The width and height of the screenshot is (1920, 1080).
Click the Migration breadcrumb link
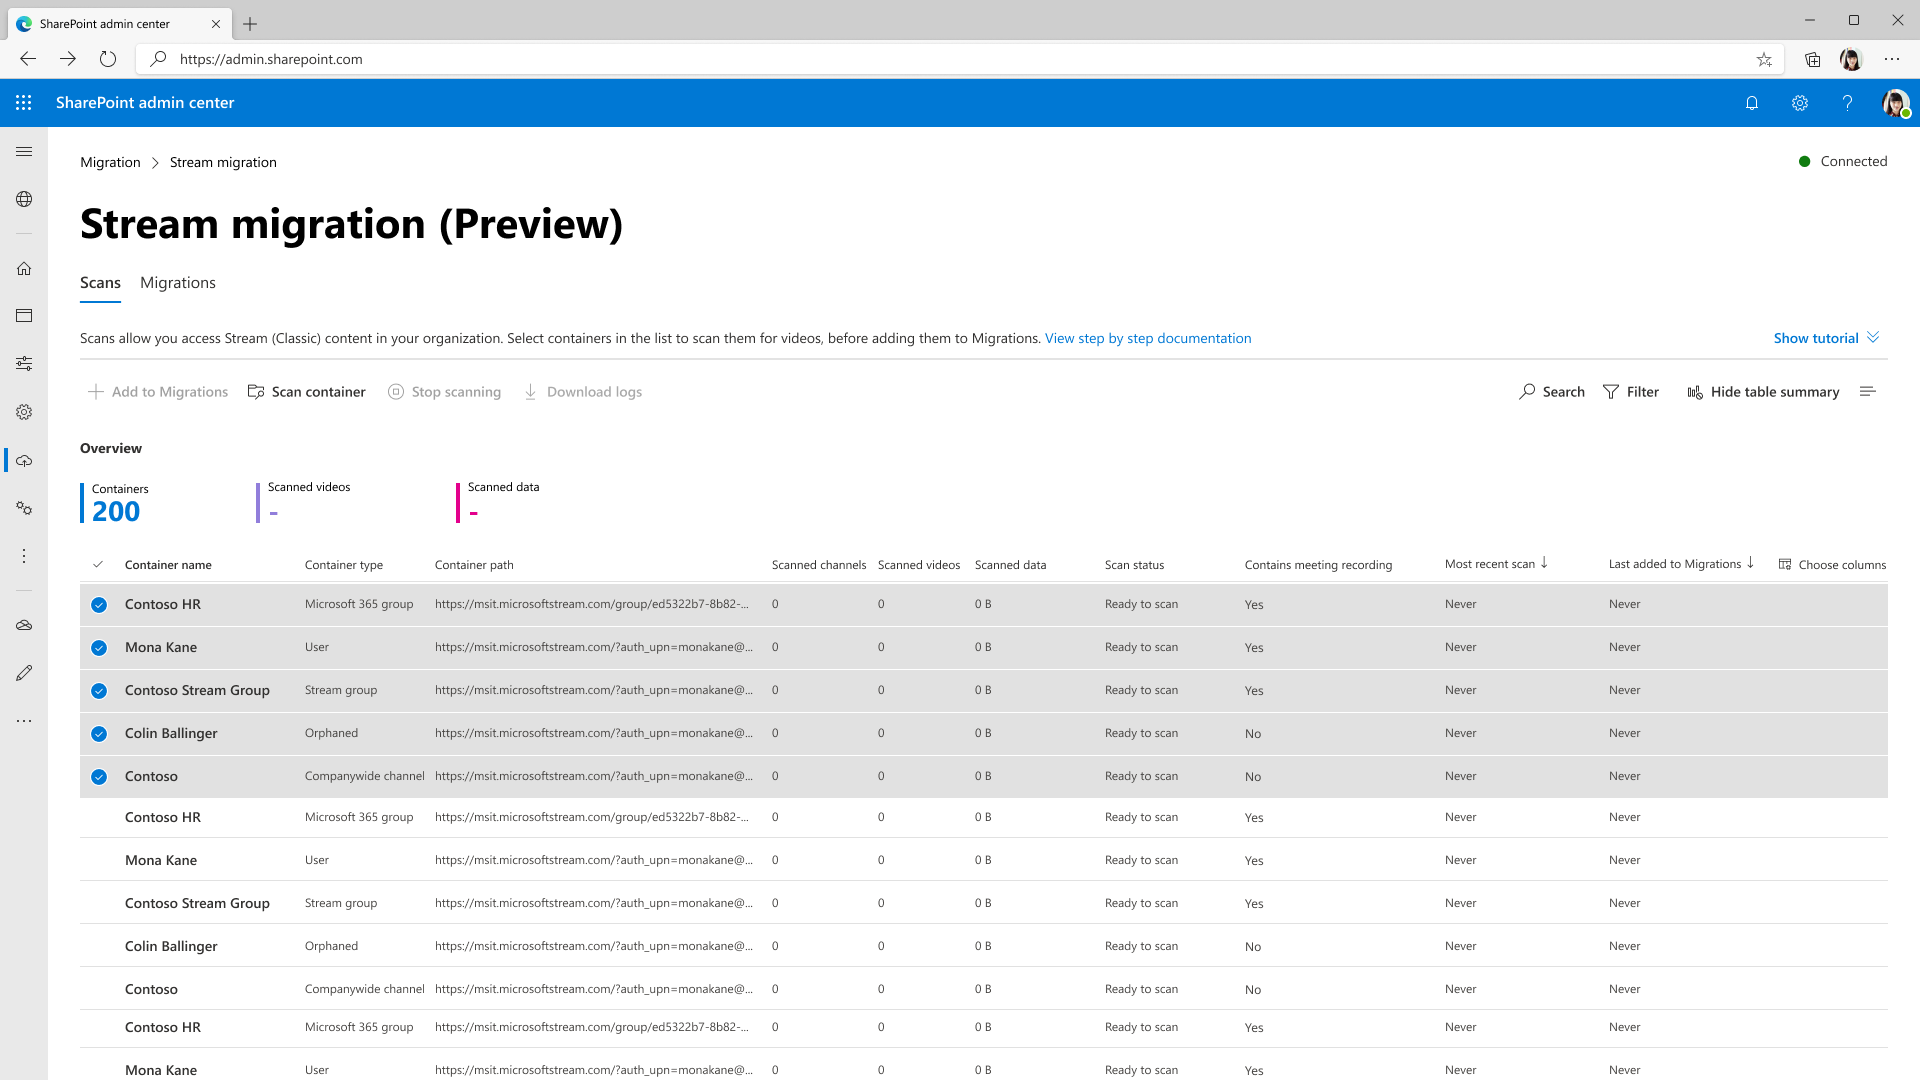[109, 161]
